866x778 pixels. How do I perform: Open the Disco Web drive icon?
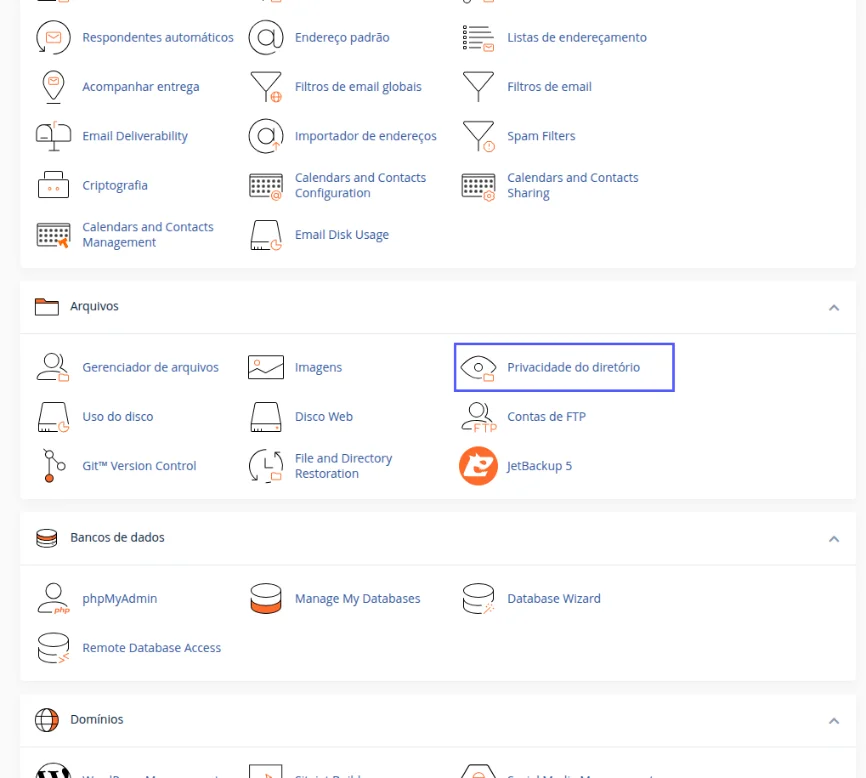click(x=266, y=417)
